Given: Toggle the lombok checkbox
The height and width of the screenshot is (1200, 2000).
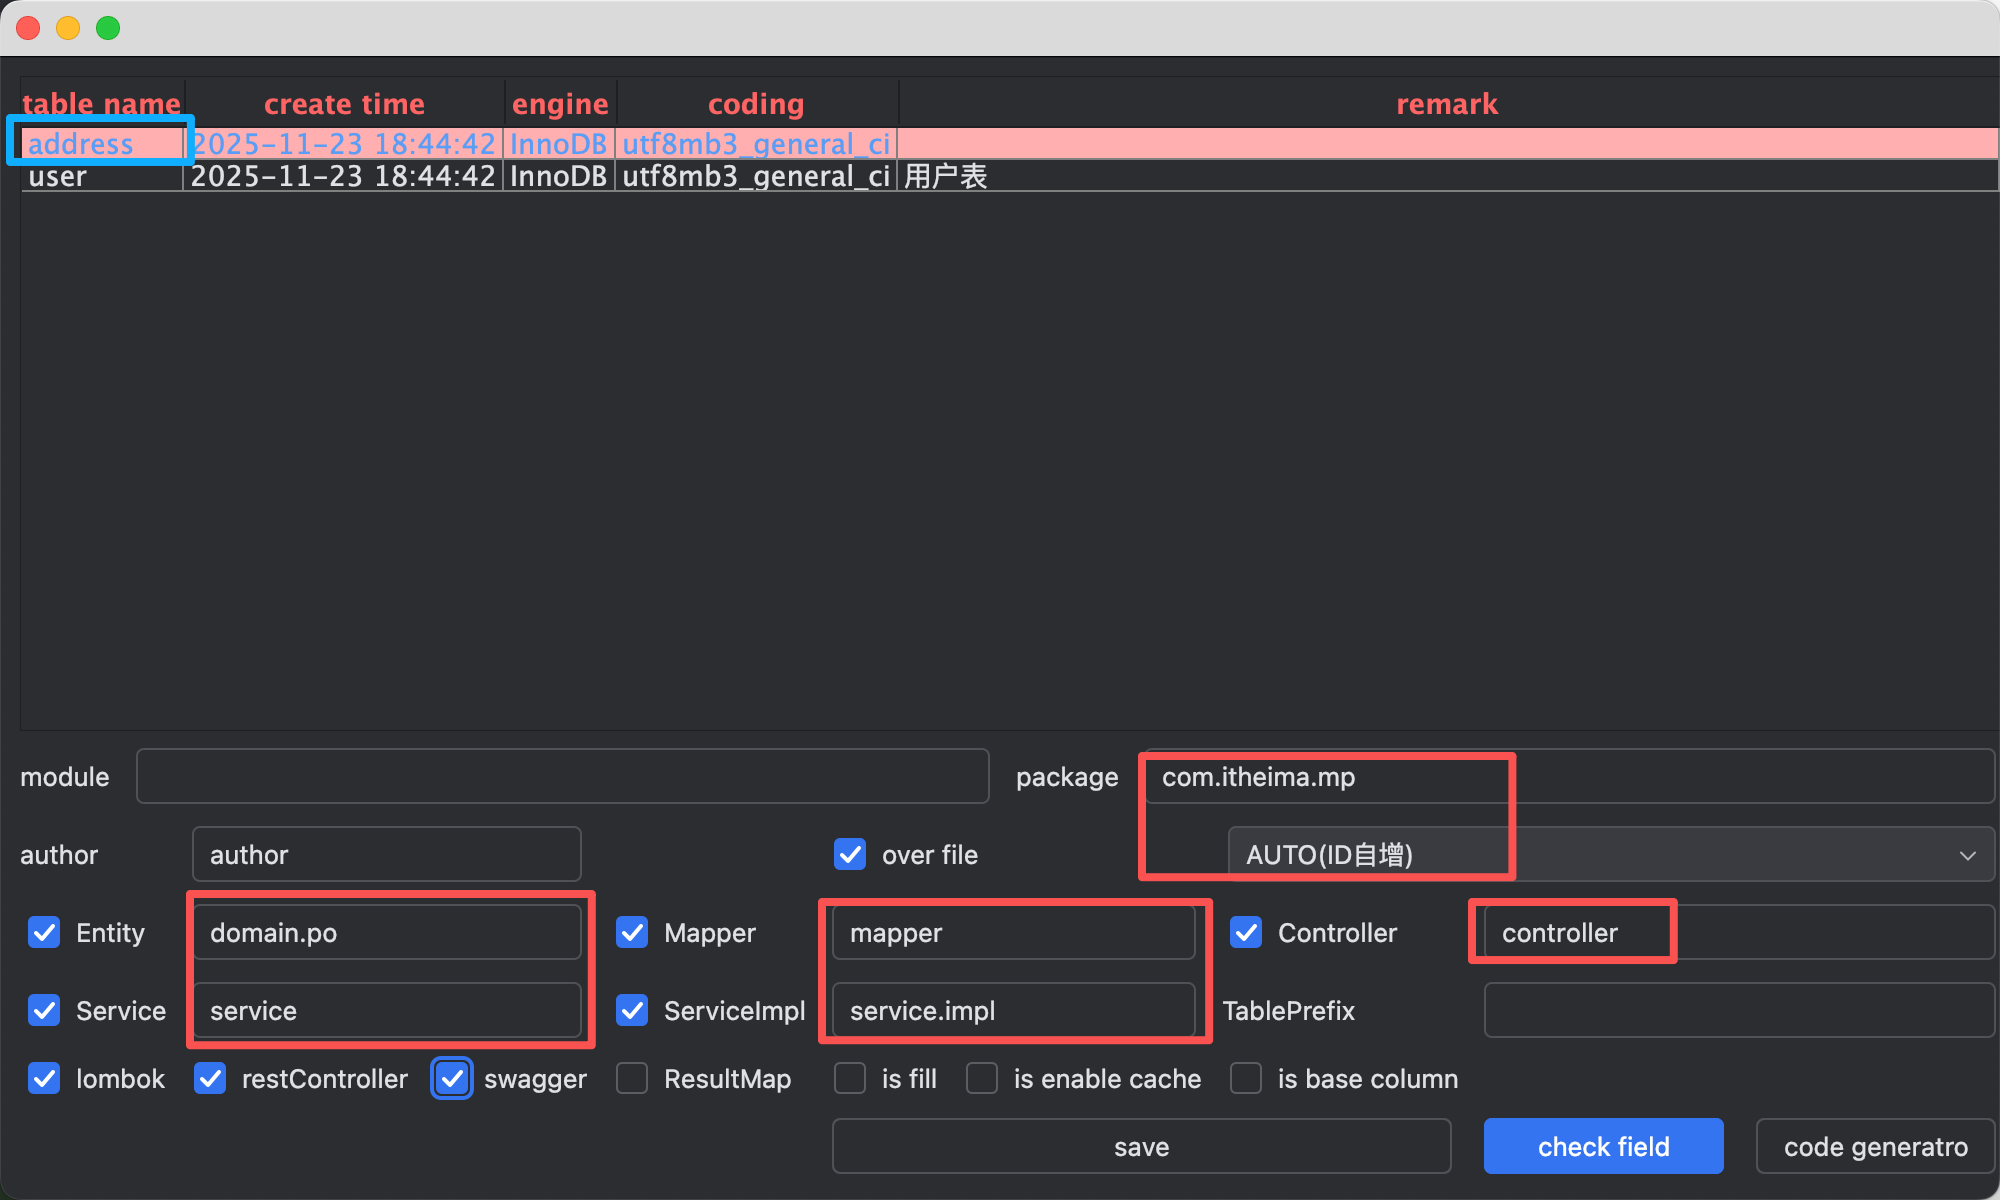Looking at the screenshot, I should pos(44,1078).
